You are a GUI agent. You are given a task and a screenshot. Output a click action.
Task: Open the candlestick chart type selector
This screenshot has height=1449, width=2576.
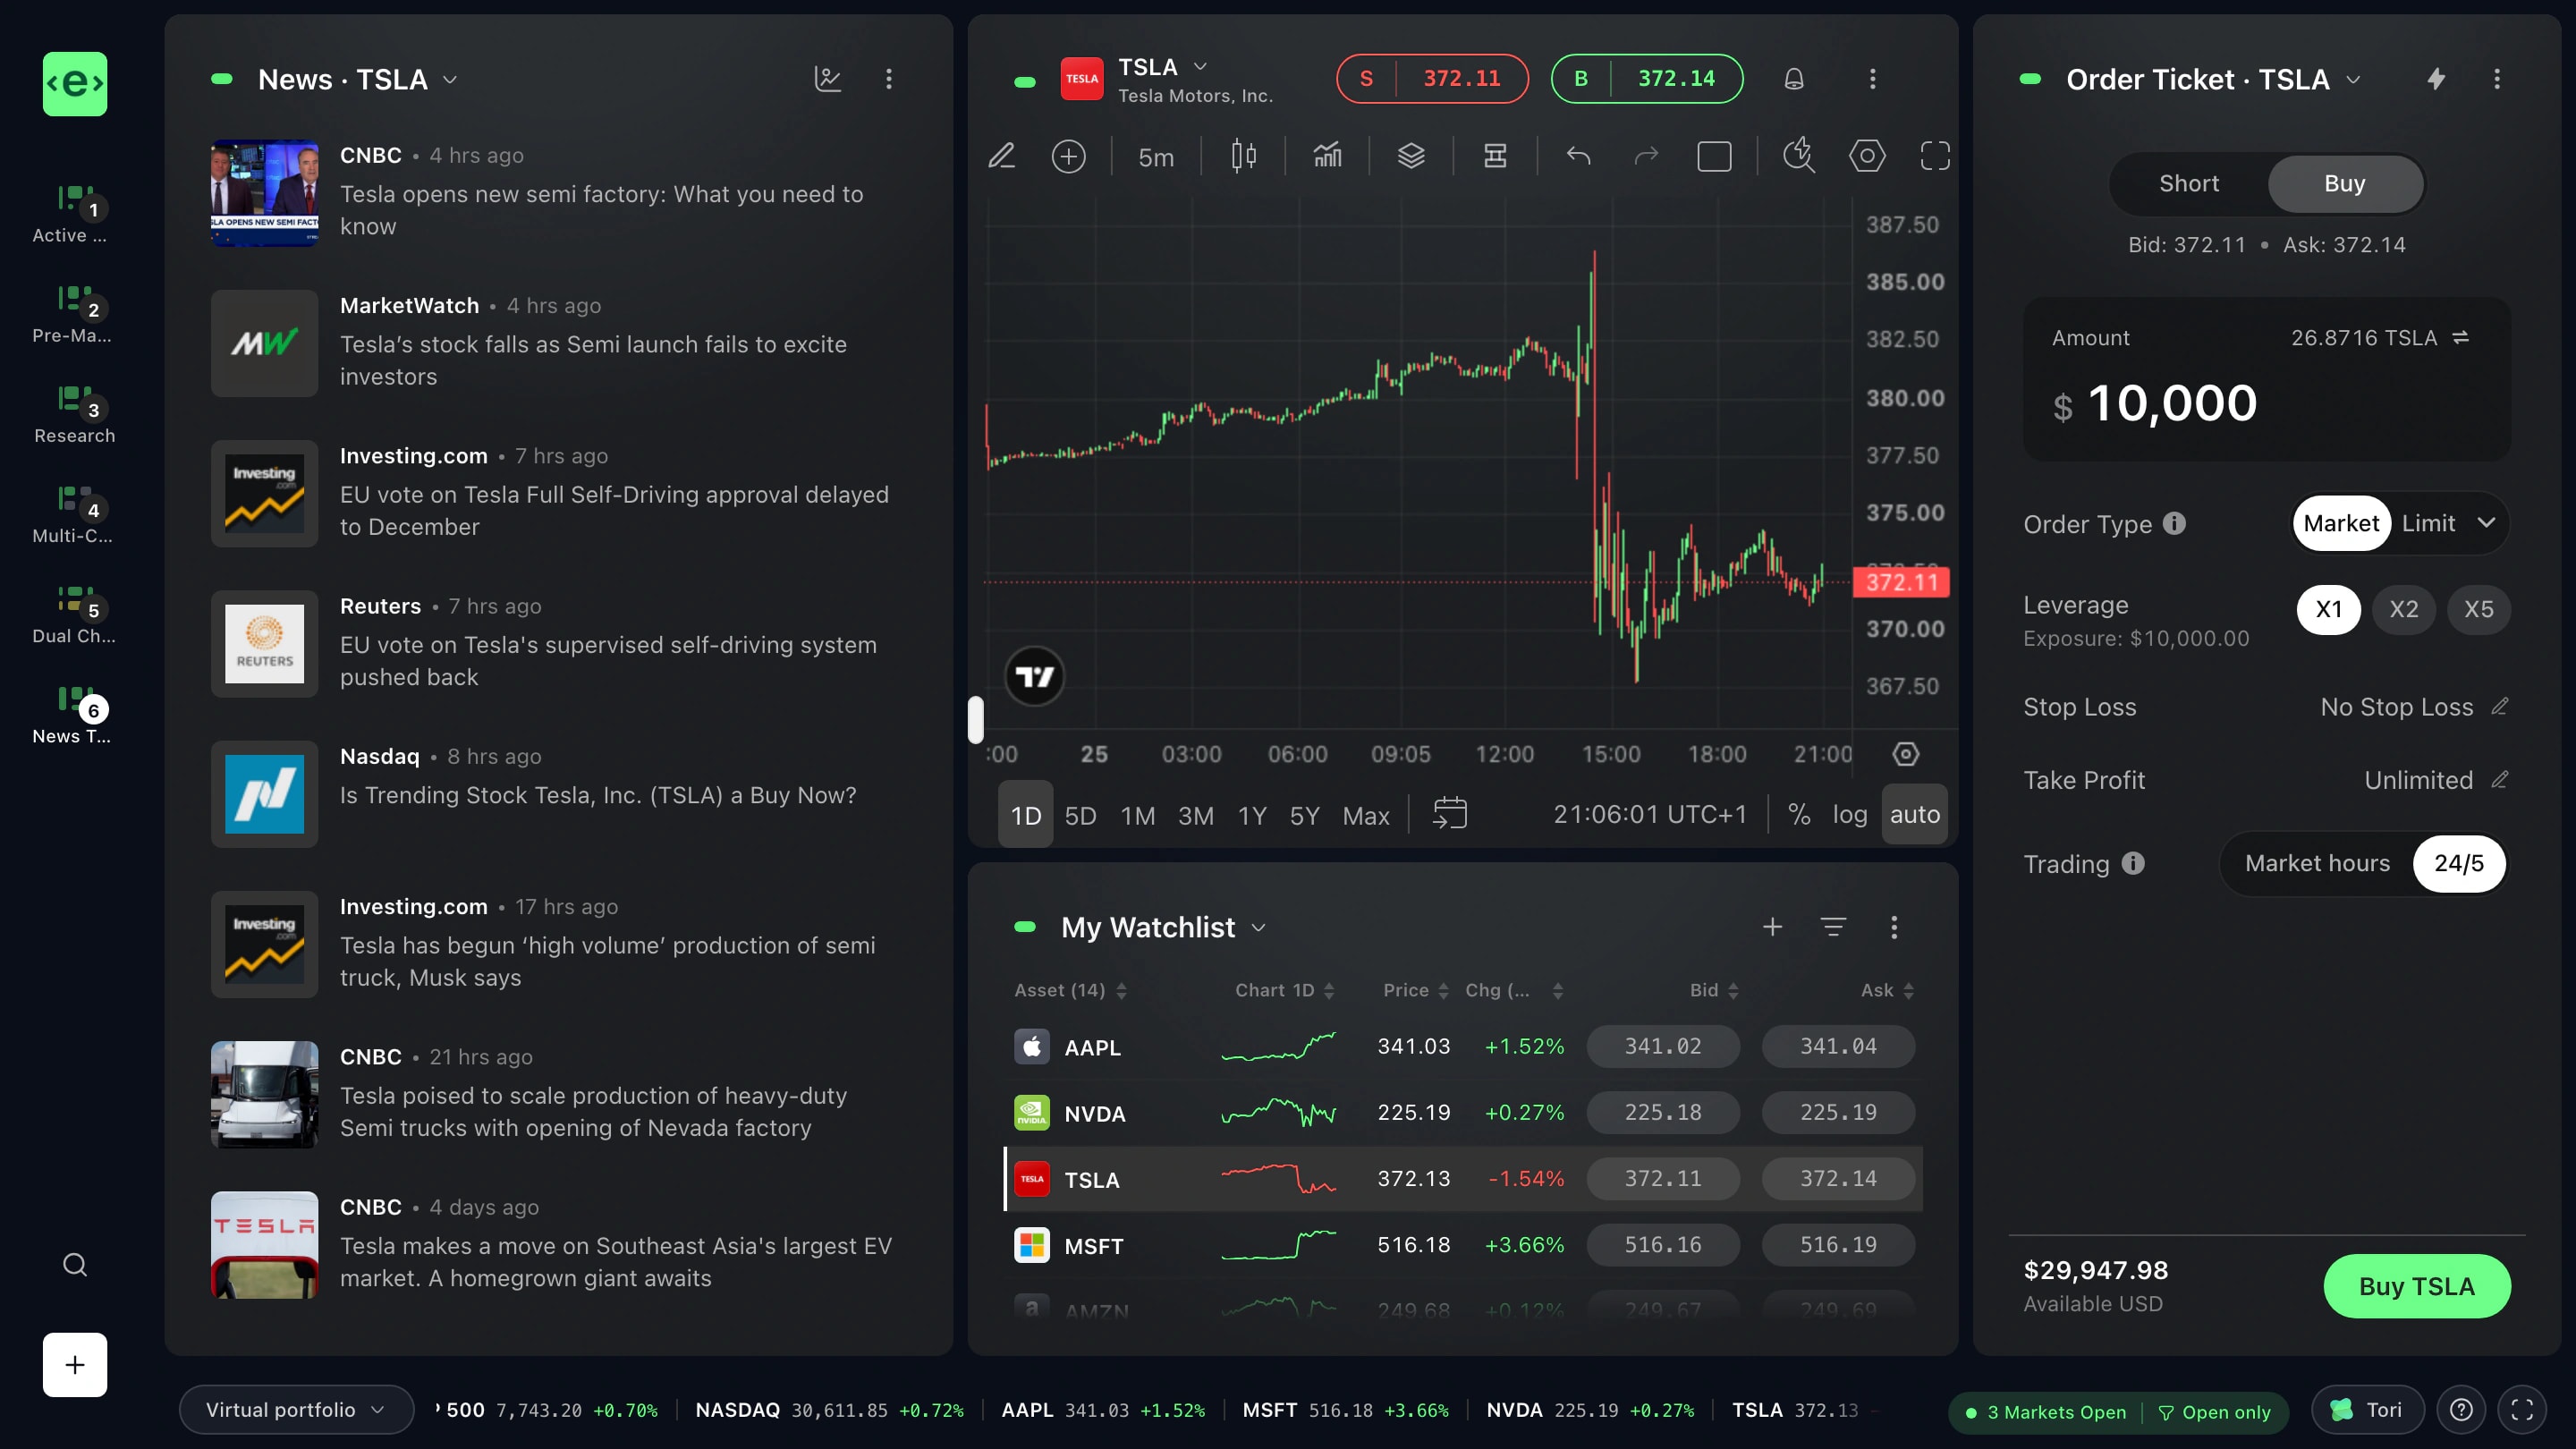pos(1243,156)
